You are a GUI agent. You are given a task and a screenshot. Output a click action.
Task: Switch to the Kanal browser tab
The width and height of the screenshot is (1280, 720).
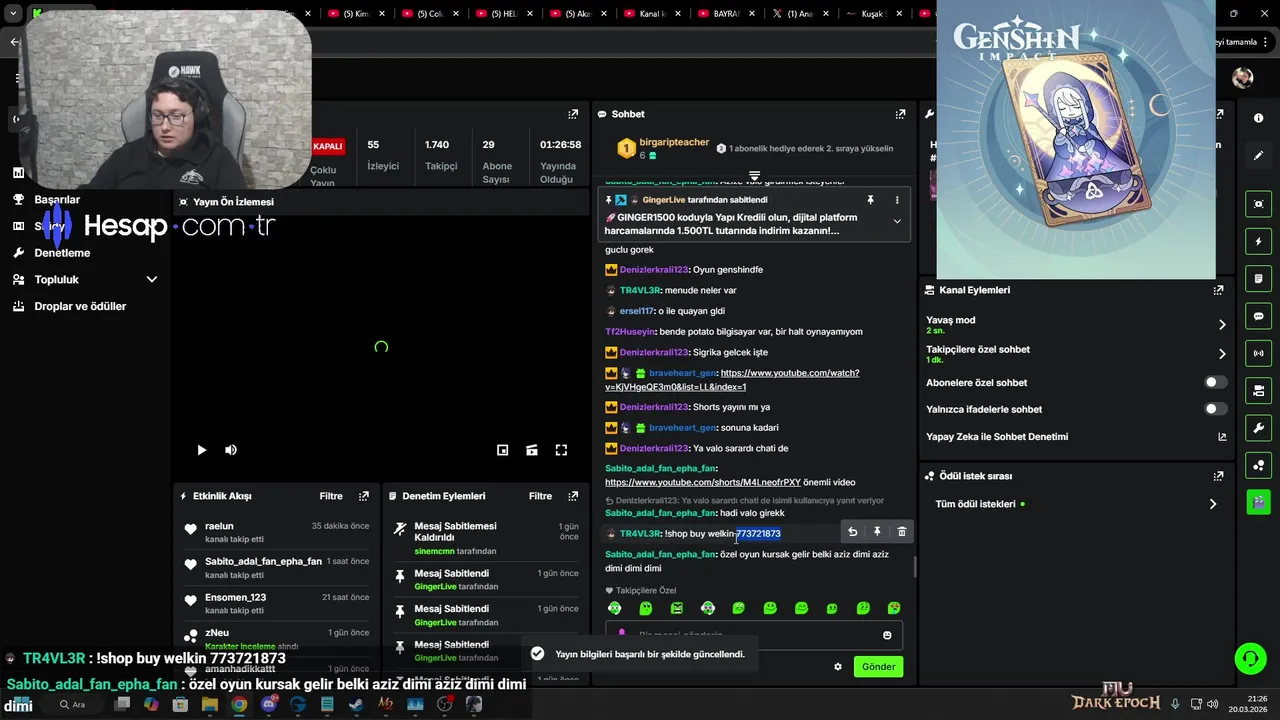657,14
